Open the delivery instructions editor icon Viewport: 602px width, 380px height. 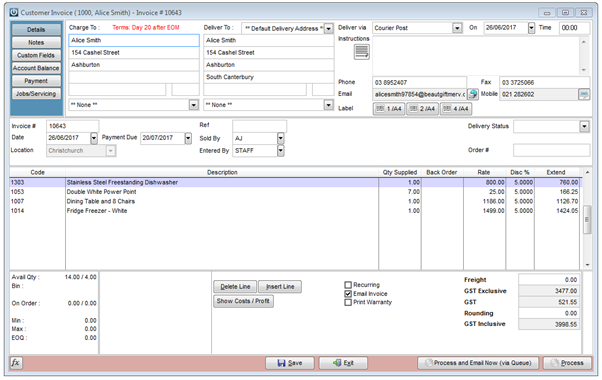tap(361, 52)
